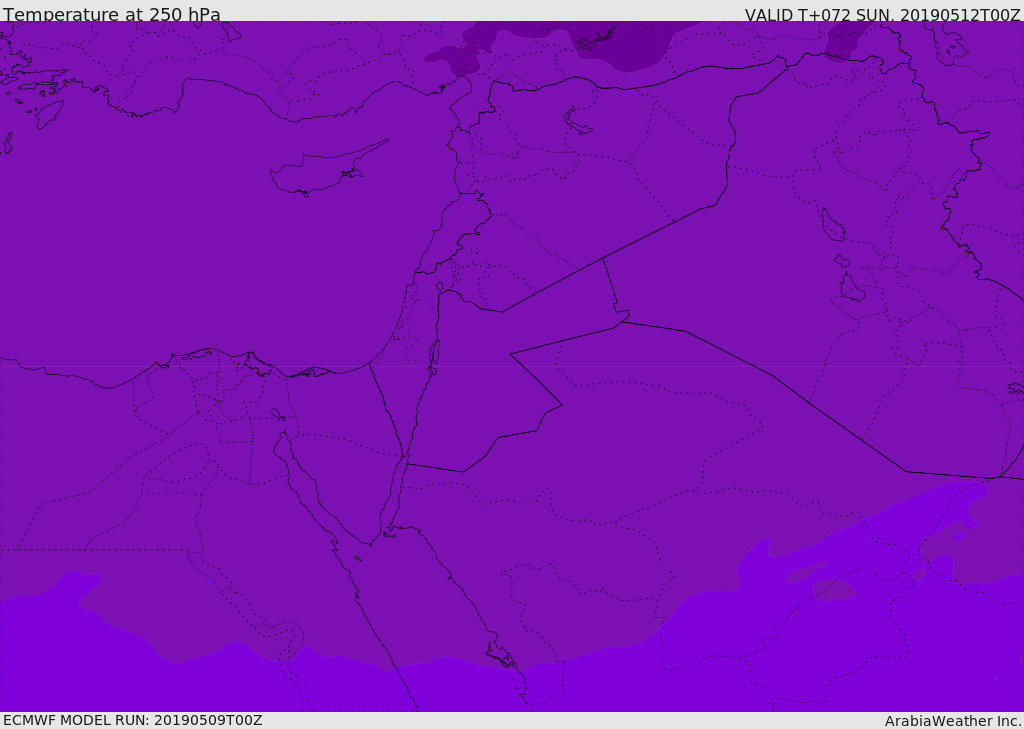Click the 'ArabiaWeather Inc' credit text
The height and width of the screenshot is (729, 1024).
(x=953, y=721)
